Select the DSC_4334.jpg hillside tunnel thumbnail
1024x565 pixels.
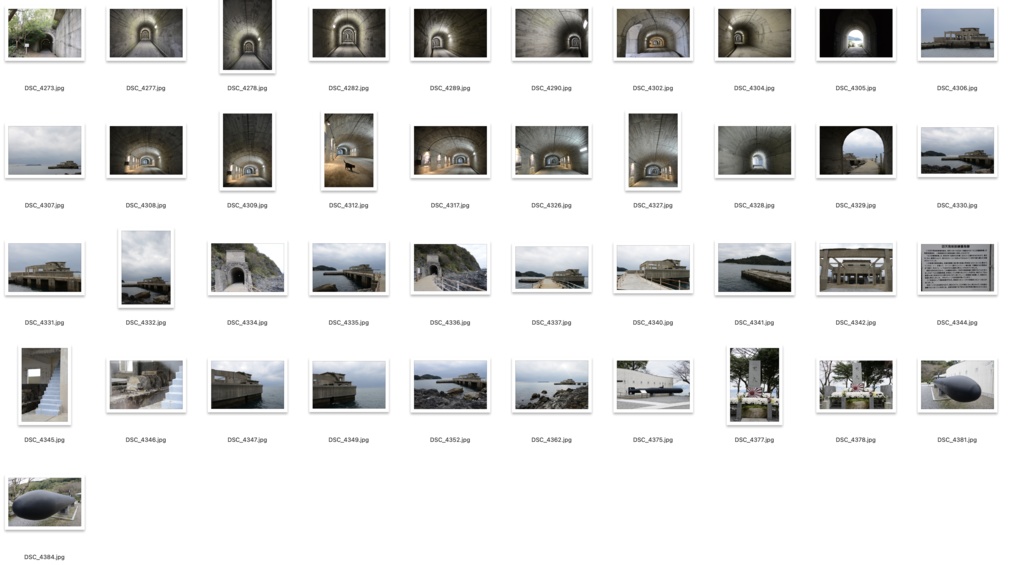[x=248, y=268]
